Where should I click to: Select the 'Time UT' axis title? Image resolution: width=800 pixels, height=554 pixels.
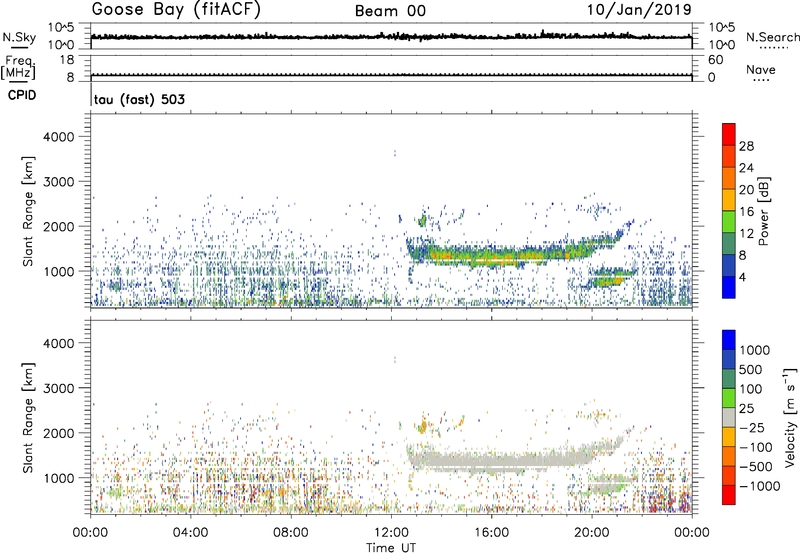391,548
